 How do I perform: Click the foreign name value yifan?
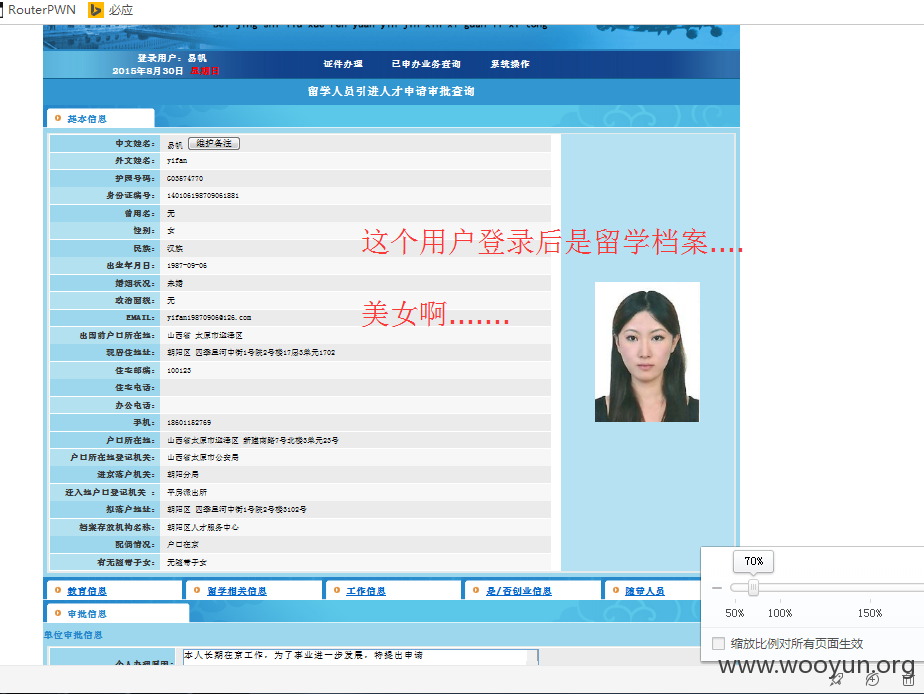[x=177, y=161]
